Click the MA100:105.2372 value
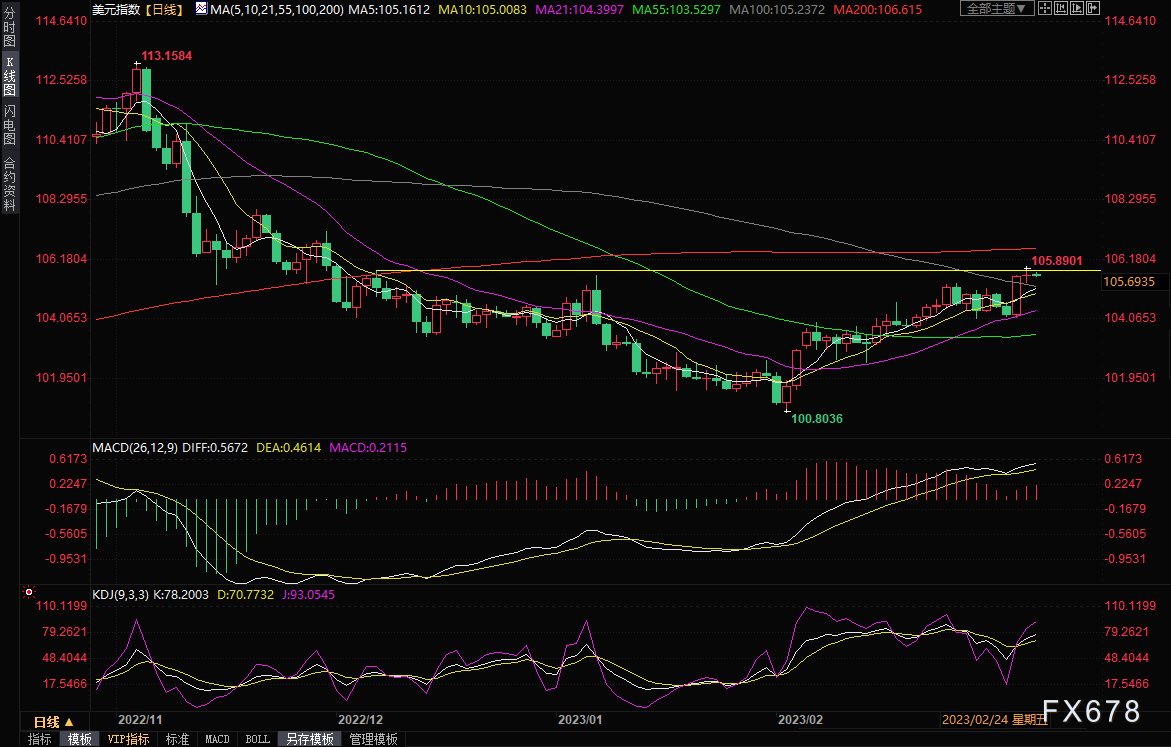 point(777,10)
